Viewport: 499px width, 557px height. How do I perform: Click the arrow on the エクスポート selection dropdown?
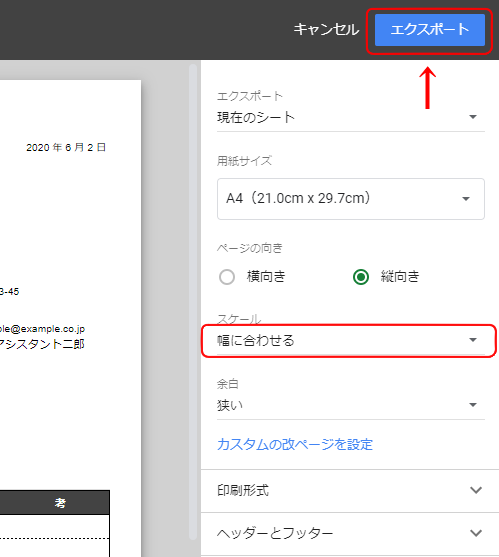(473, 117)
